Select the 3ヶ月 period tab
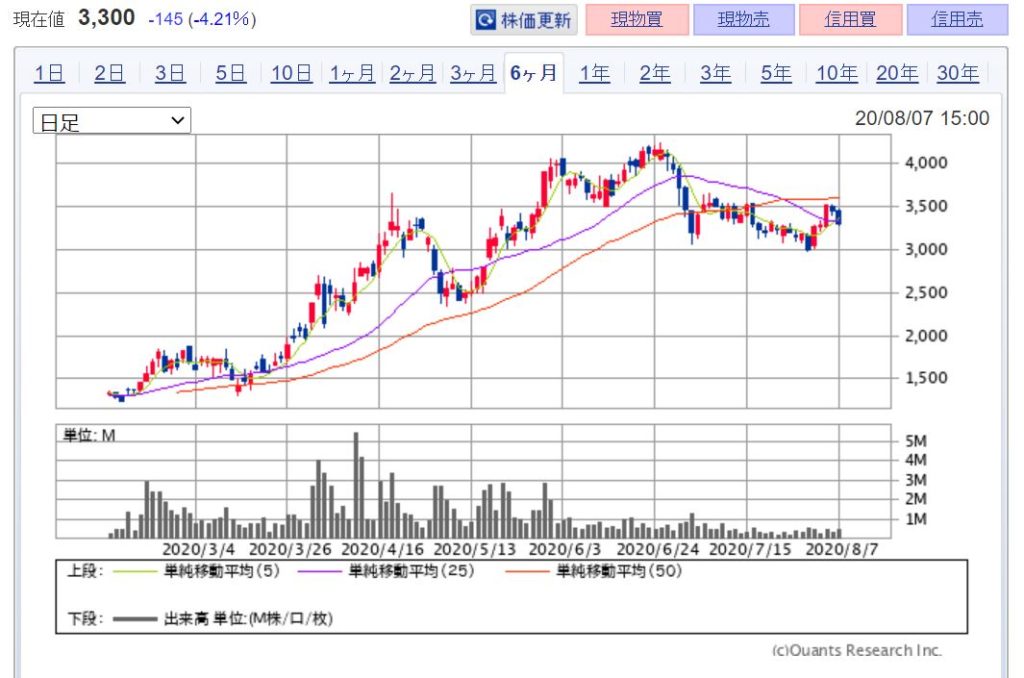The width and height of the screenshot is (1024, 678). 473,73
